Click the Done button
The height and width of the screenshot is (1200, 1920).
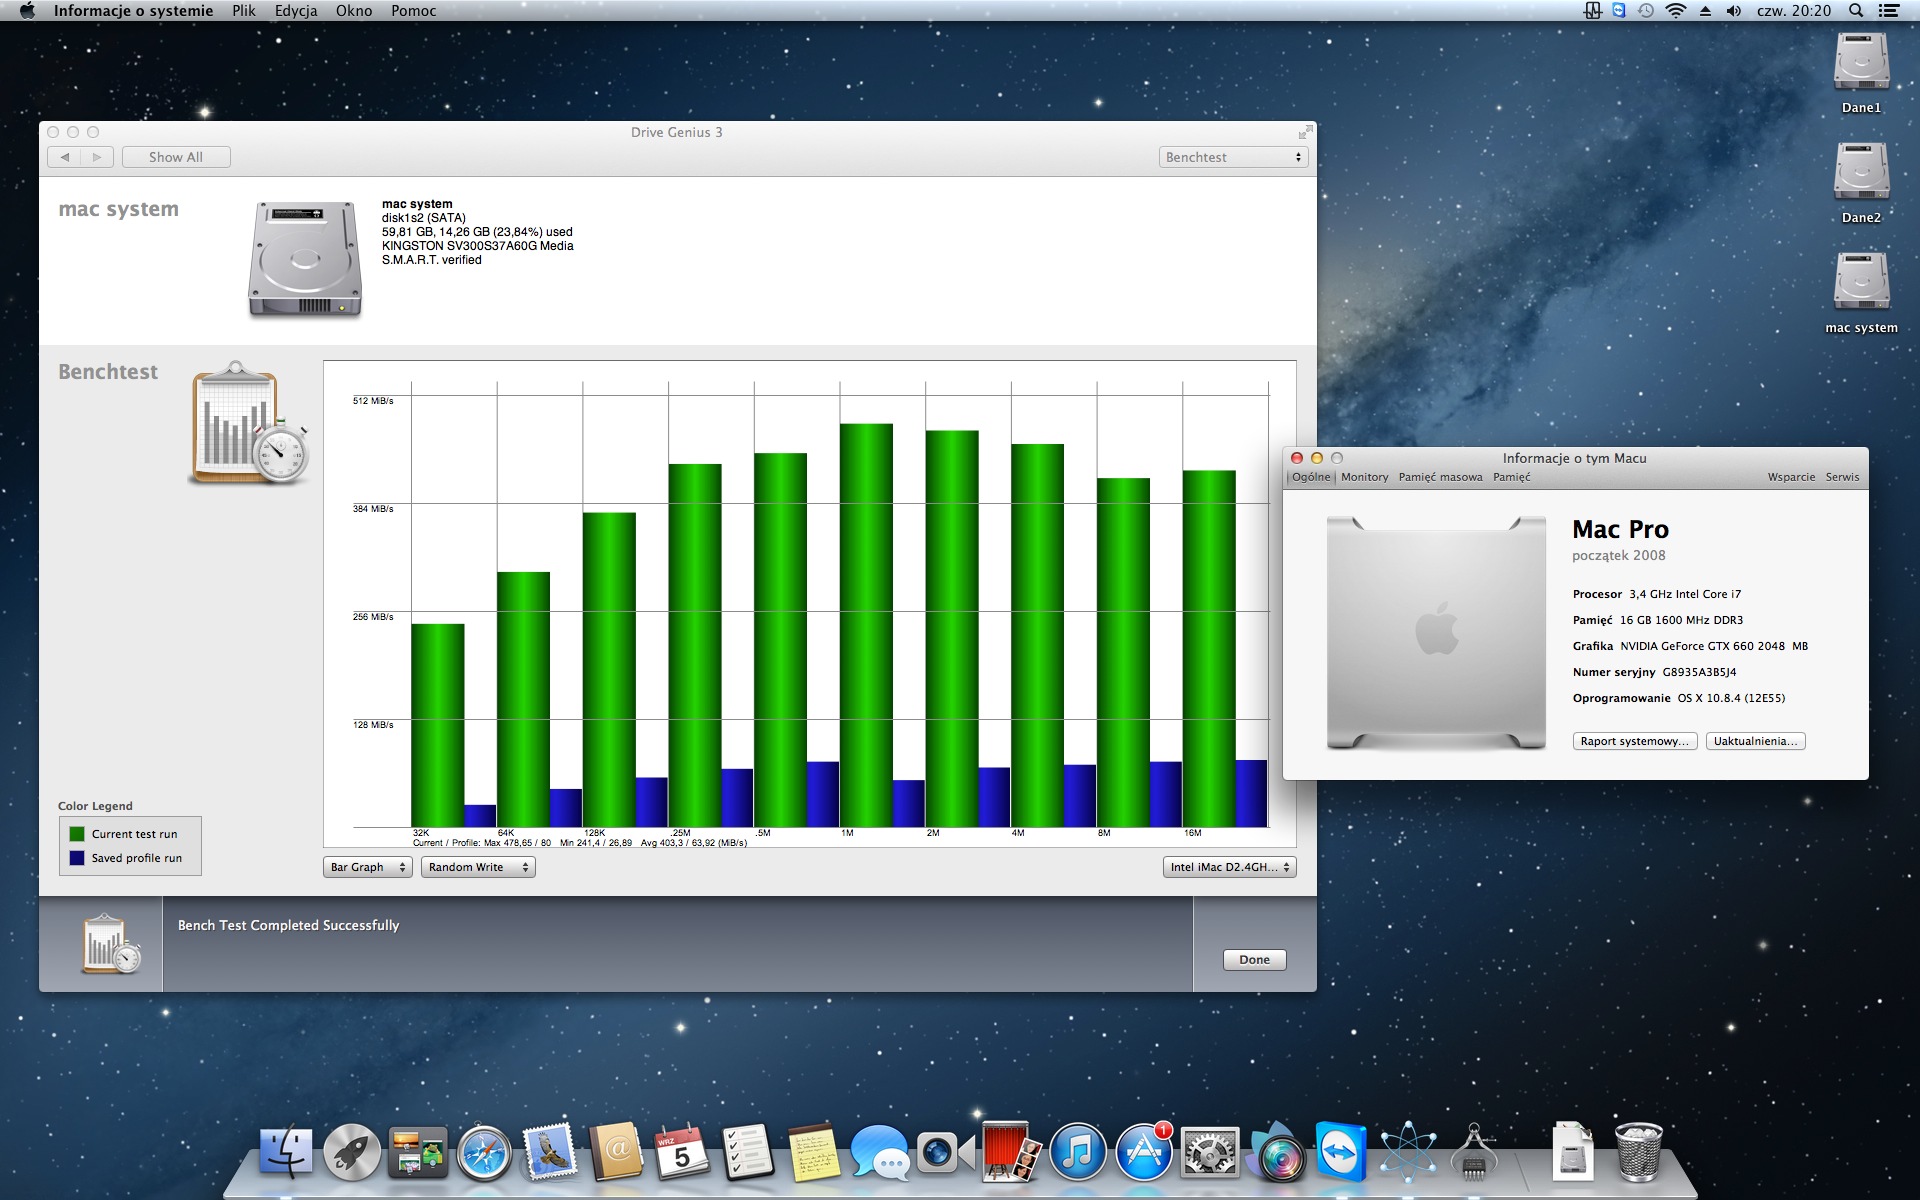click(1254, 960)
